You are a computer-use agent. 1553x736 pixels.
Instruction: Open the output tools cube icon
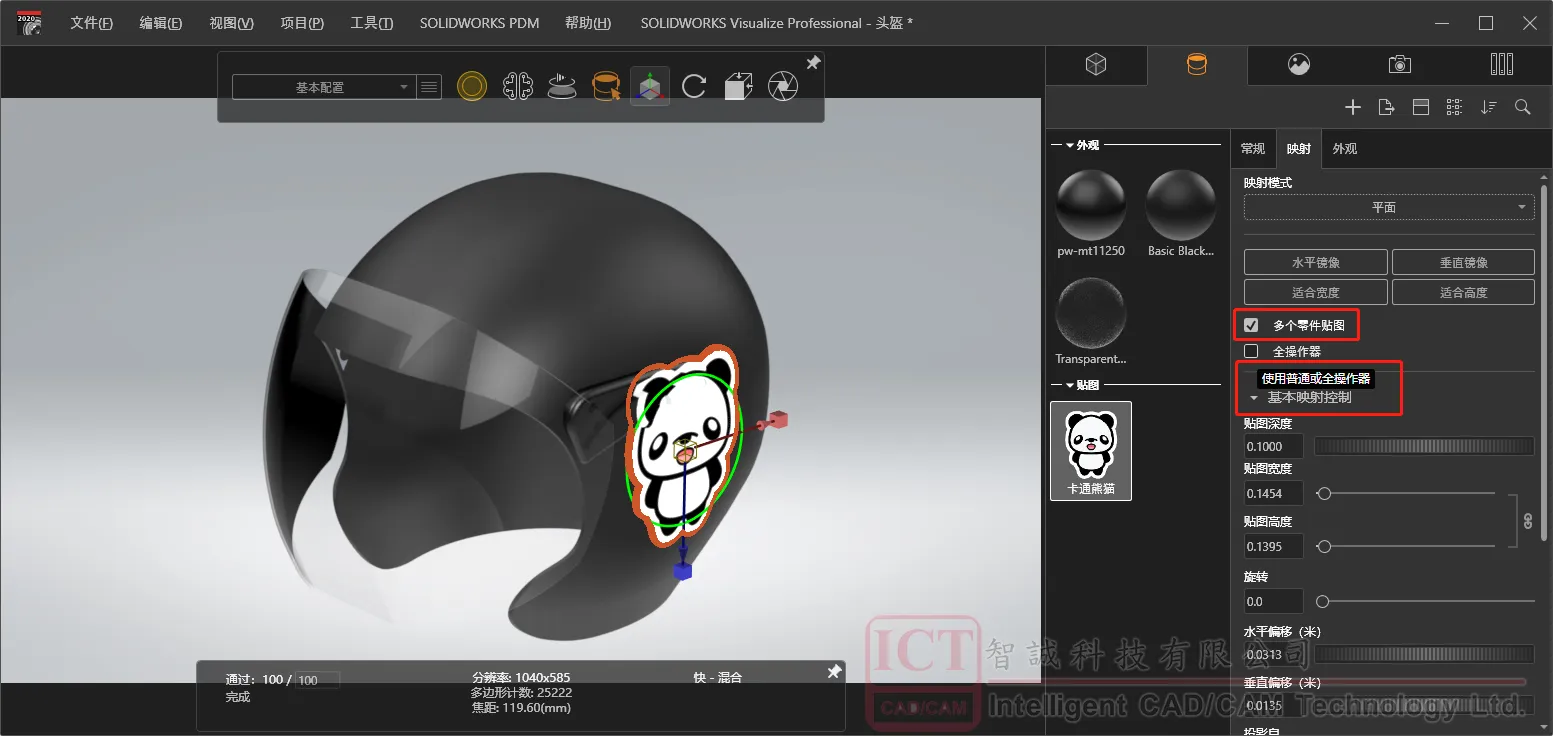pos(738,87)
